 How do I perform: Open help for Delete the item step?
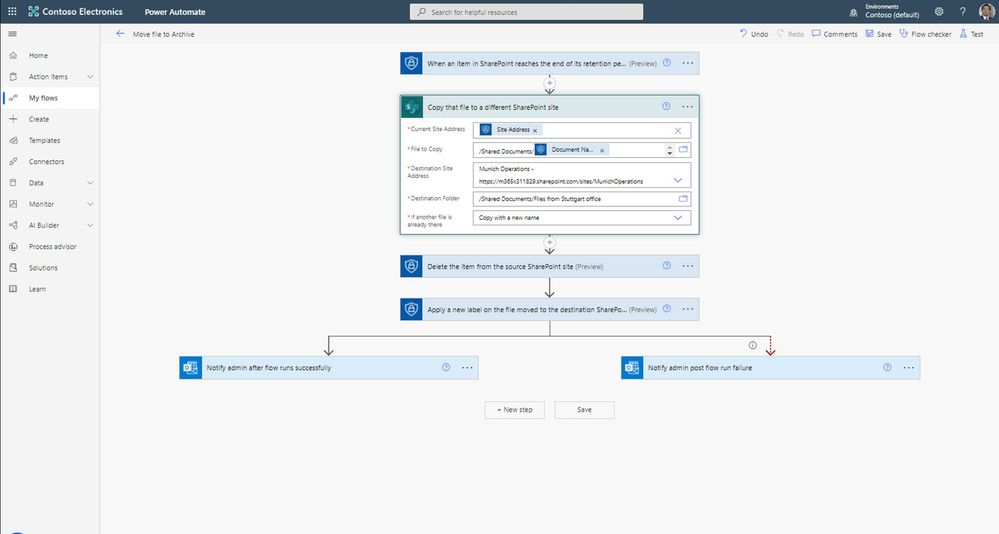tap(666, 266)
